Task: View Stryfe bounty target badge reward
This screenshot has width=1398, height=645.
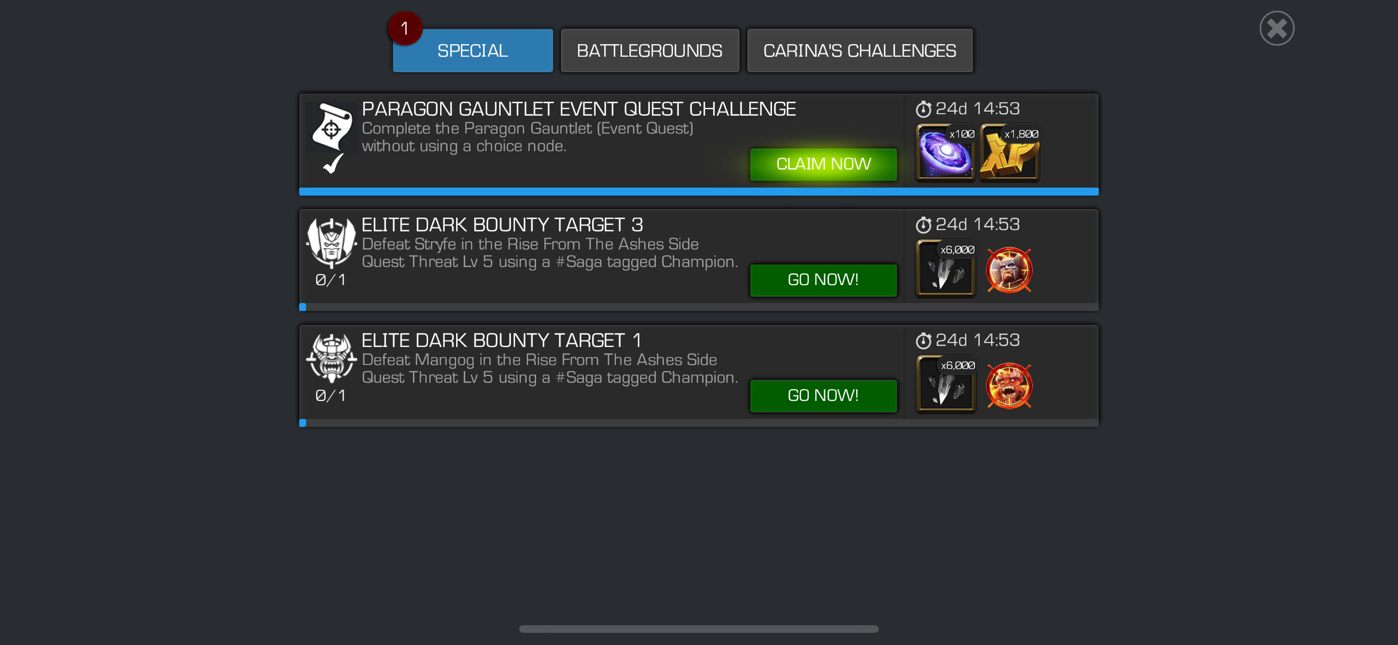Action: (x=1009, y=270)
